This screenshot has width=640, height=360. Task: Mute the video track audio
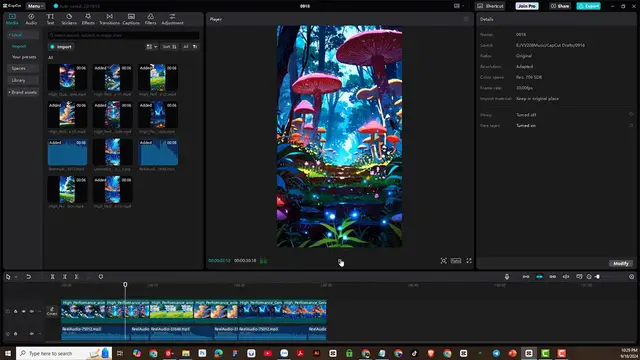tap(31, 311)
